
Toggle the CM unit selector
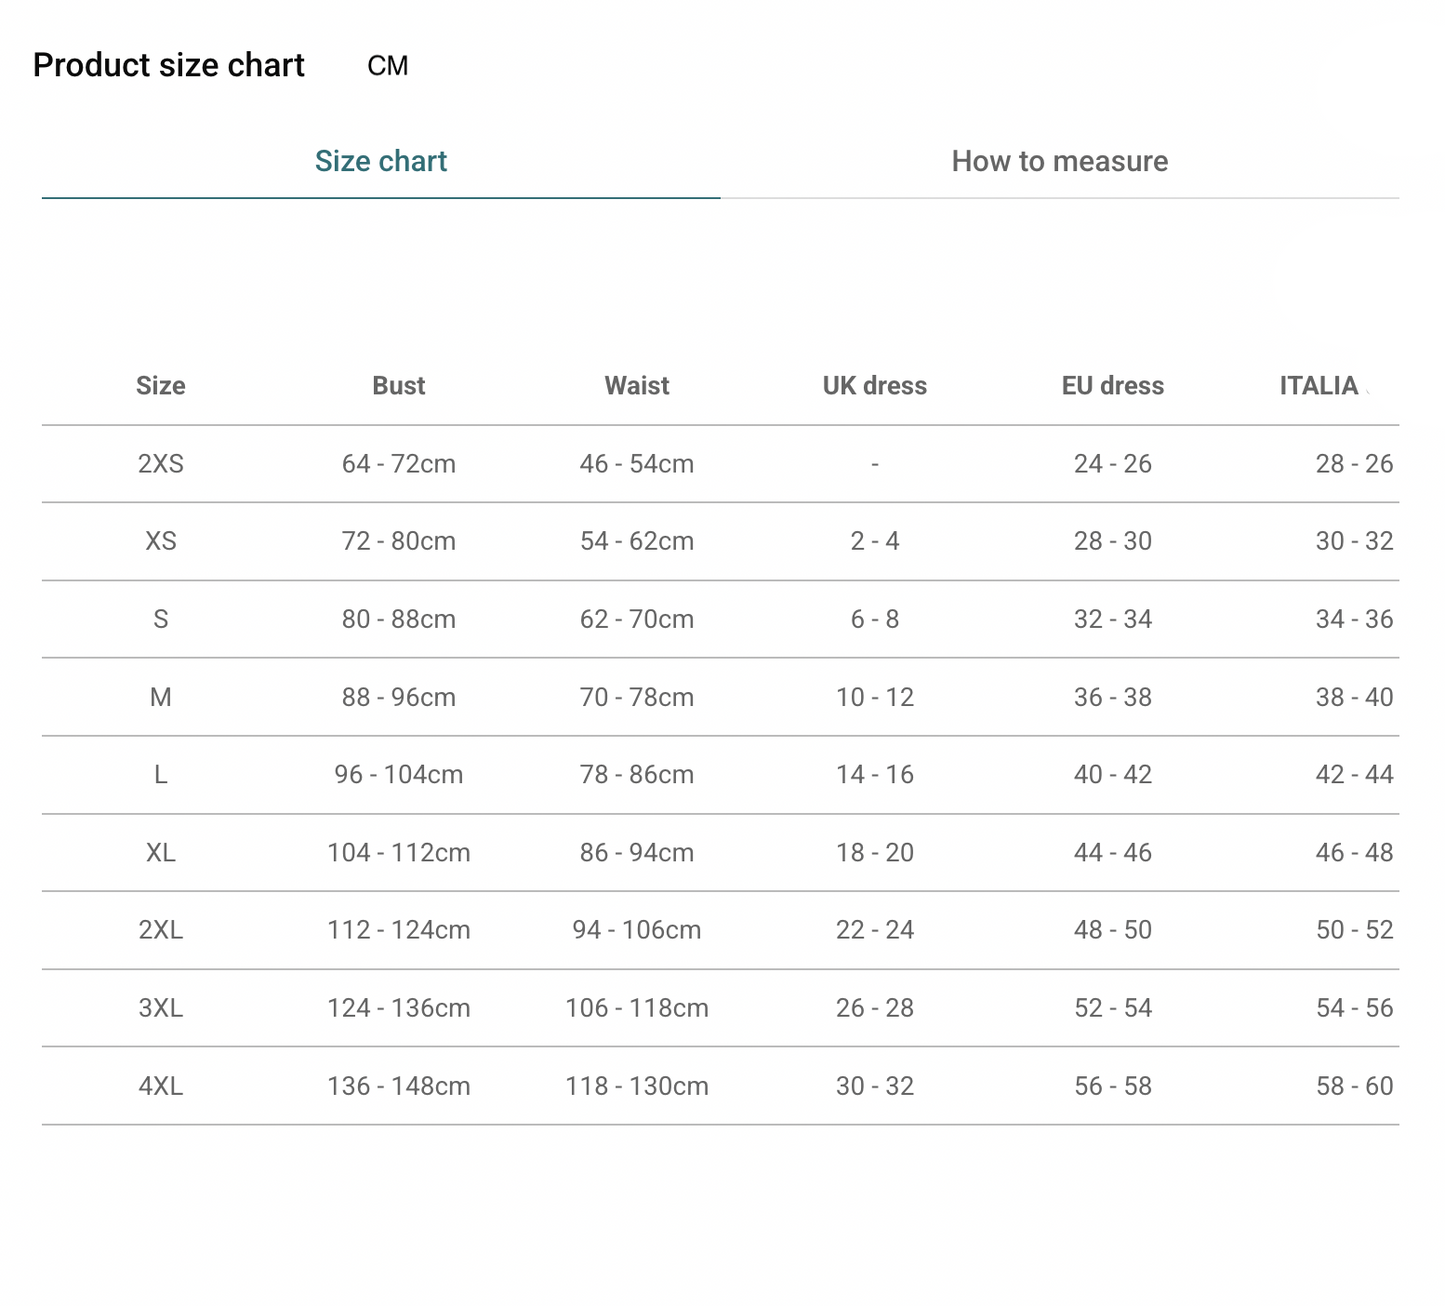point(387,66)
